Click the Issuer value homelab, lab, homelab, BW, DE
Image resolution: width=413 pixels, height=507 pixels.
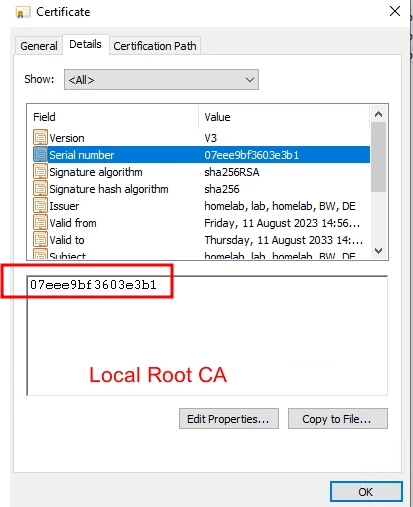click(x=280, y=206)
